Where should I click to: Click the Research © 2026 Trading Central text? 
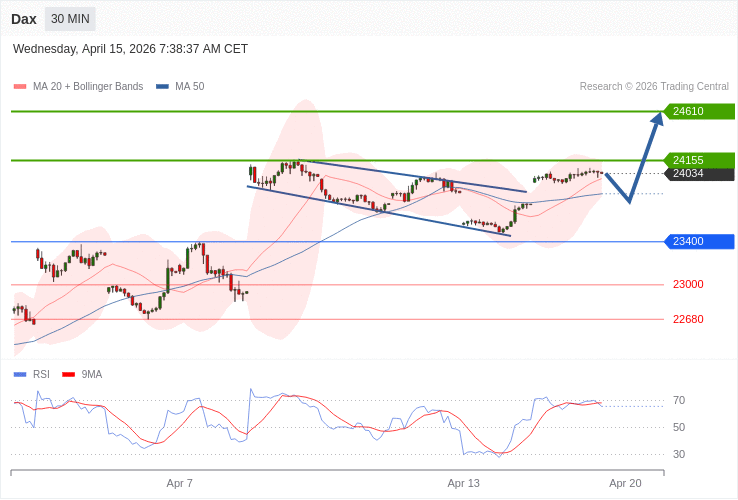coord(654,87)
